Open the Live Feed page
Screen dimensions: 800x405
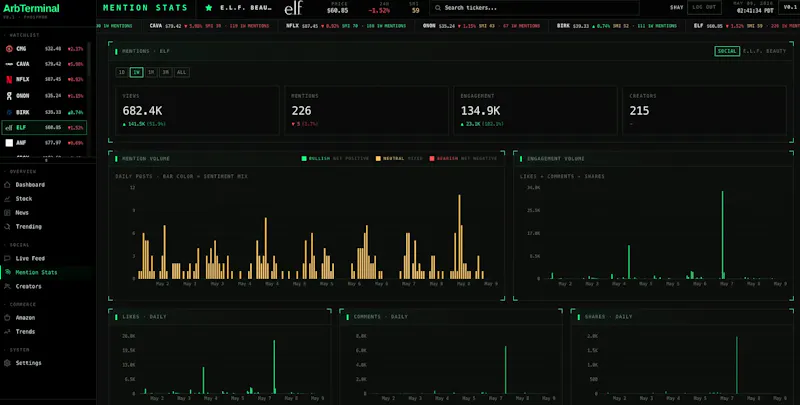pos(30,259)
